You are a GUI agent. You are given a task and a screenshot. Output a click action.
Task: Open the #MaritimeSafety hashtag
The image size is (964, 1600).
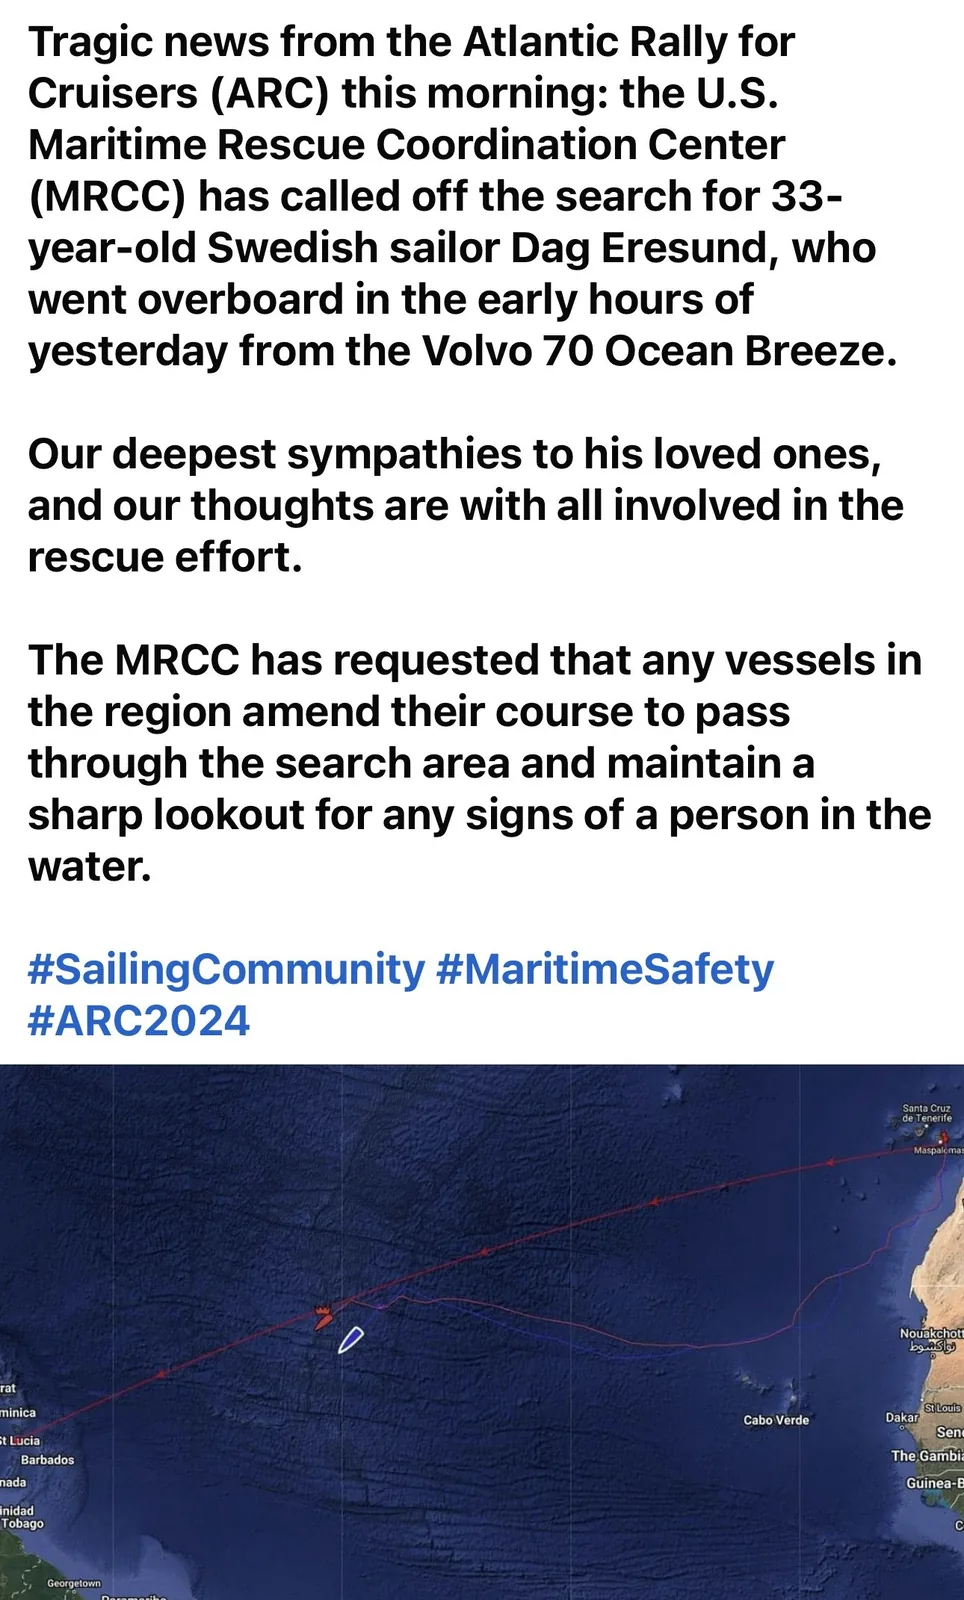[606, 969]
